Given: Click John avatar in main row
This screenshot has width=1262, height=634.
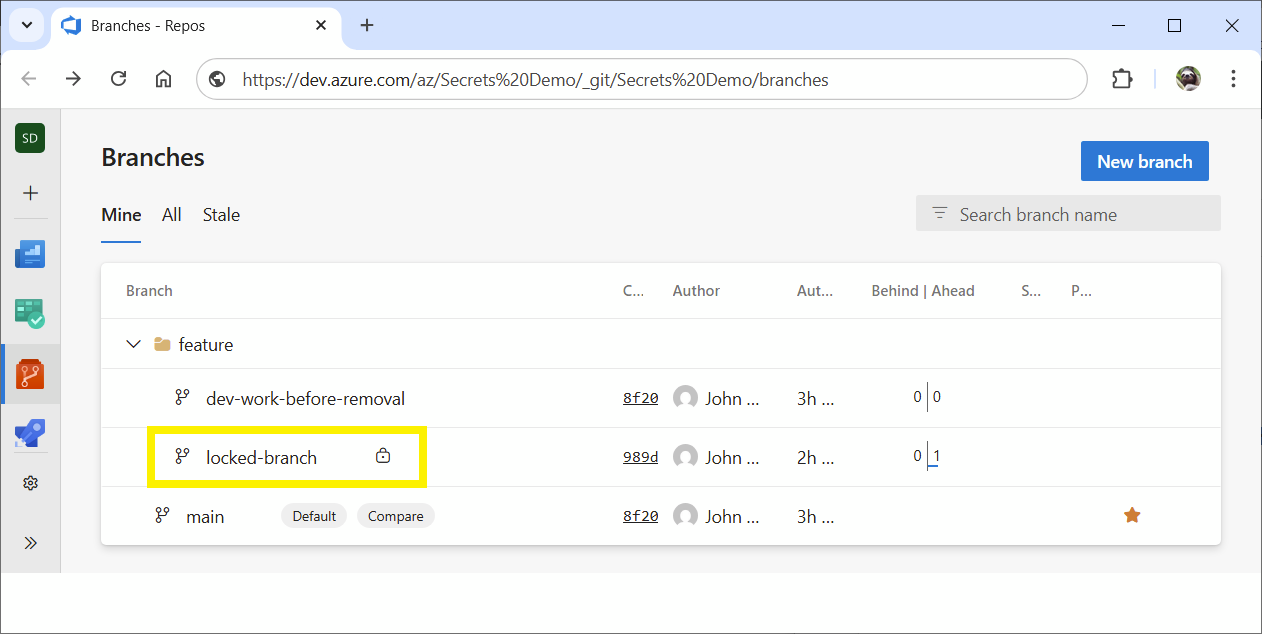Looking at the screenshot, I should [x=685, y=516].
